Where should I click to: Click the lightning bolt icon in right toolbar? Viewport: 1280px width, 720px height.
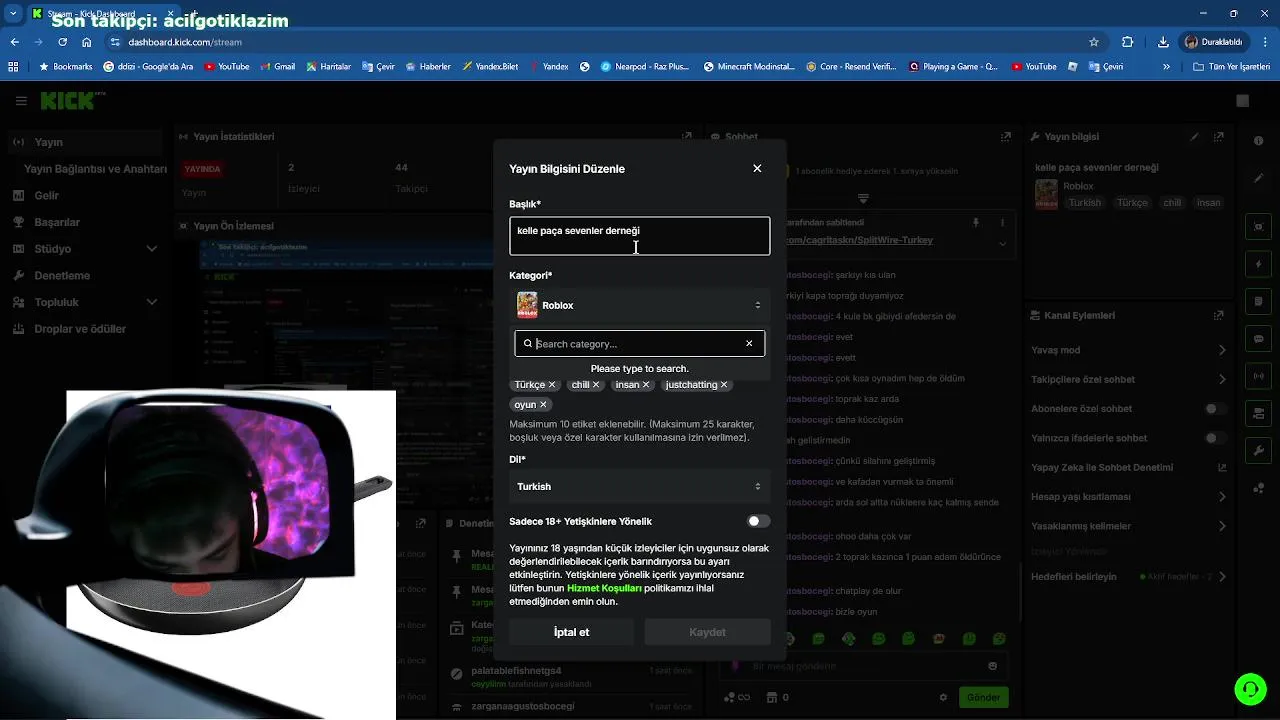[1259, 264]
